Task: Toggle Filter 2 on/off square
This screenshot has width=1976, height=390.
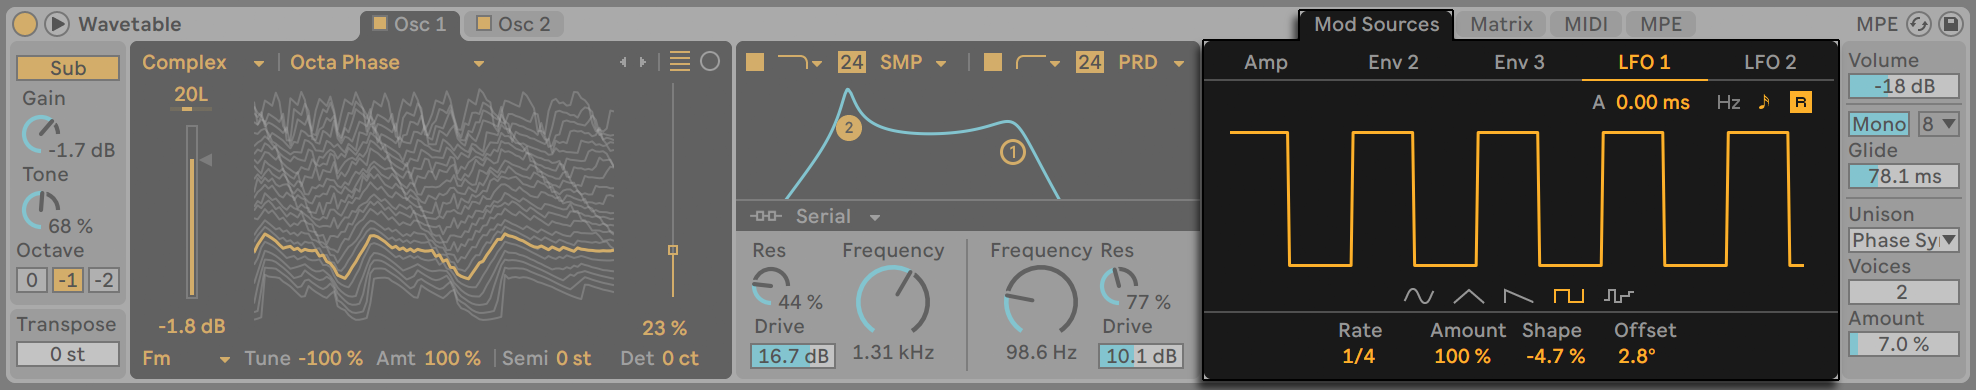Action: click(x=993, y=62)
